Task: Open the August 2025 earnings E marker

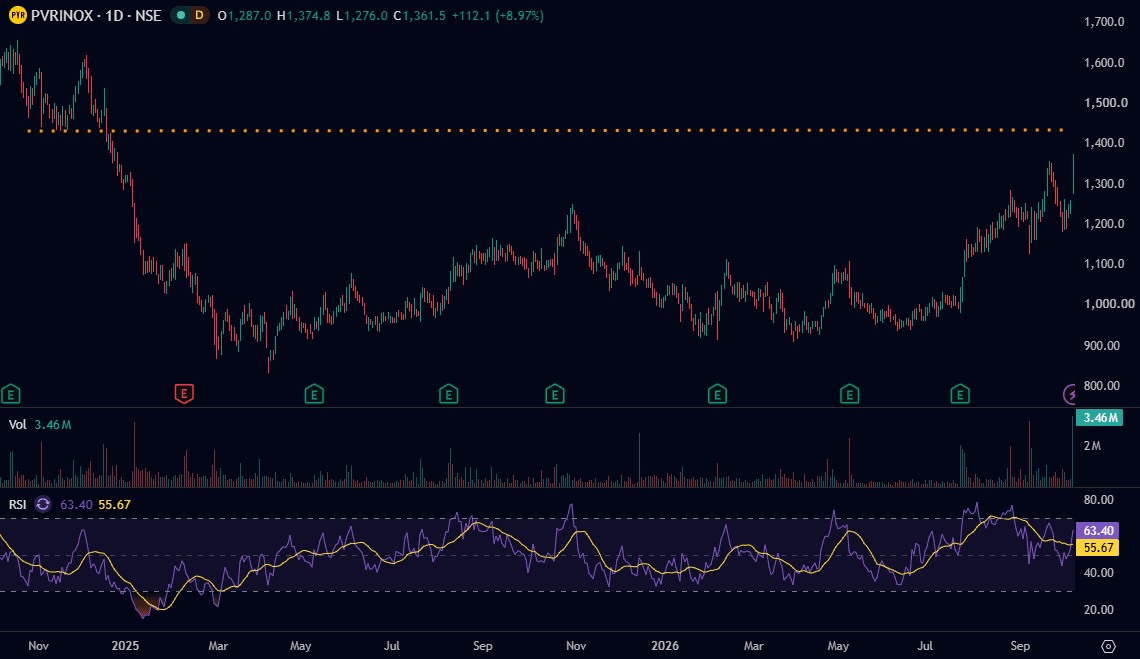Action: point(448,394)
